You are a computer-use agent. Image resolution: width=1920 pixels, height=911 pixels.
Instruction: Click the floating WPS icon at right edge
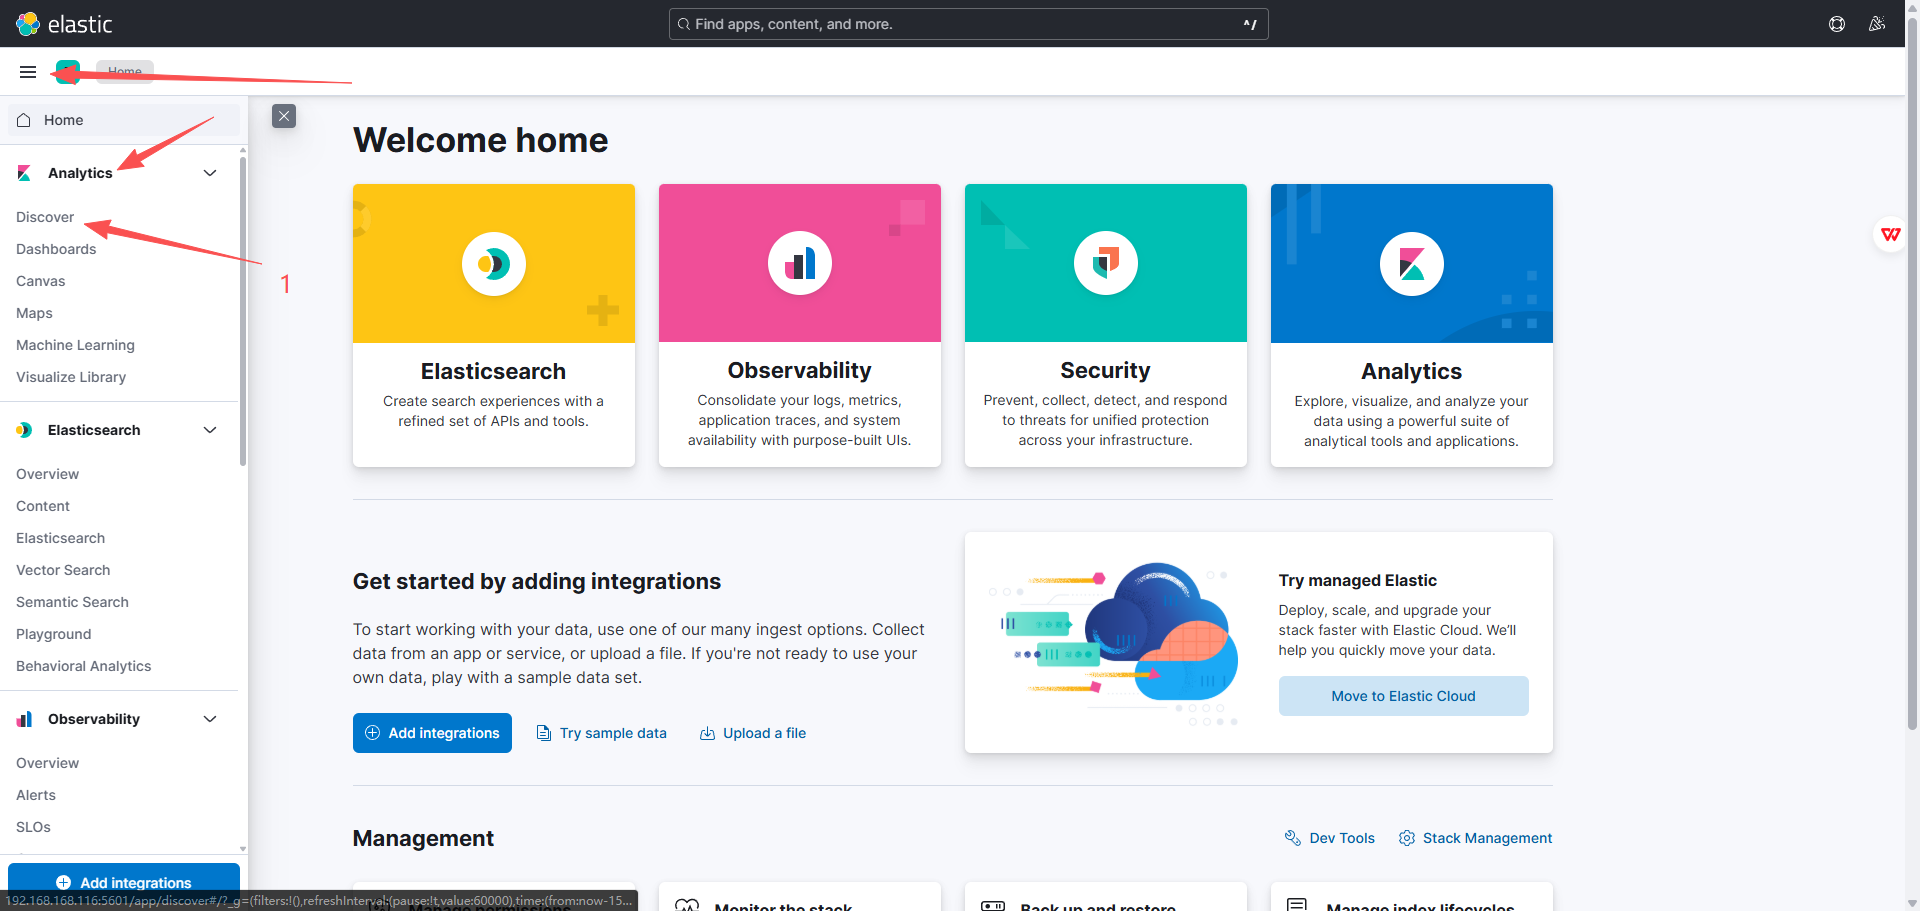pos(1890,235)
